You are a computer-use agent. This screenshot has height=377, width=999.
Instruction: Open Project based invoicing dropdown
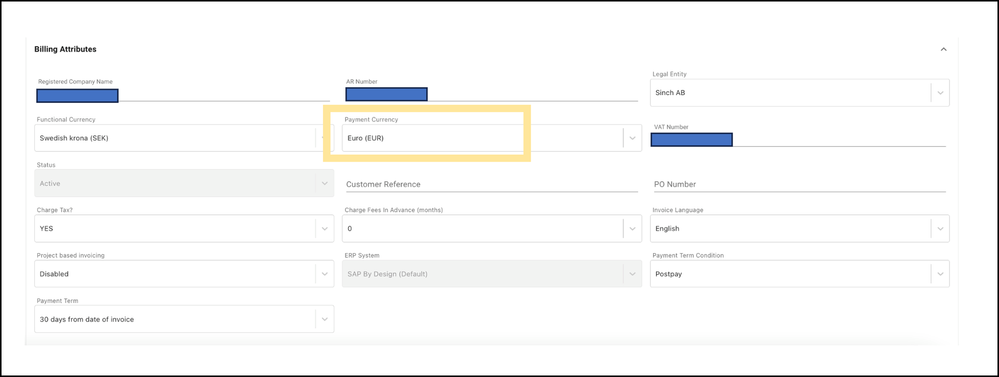184,274
